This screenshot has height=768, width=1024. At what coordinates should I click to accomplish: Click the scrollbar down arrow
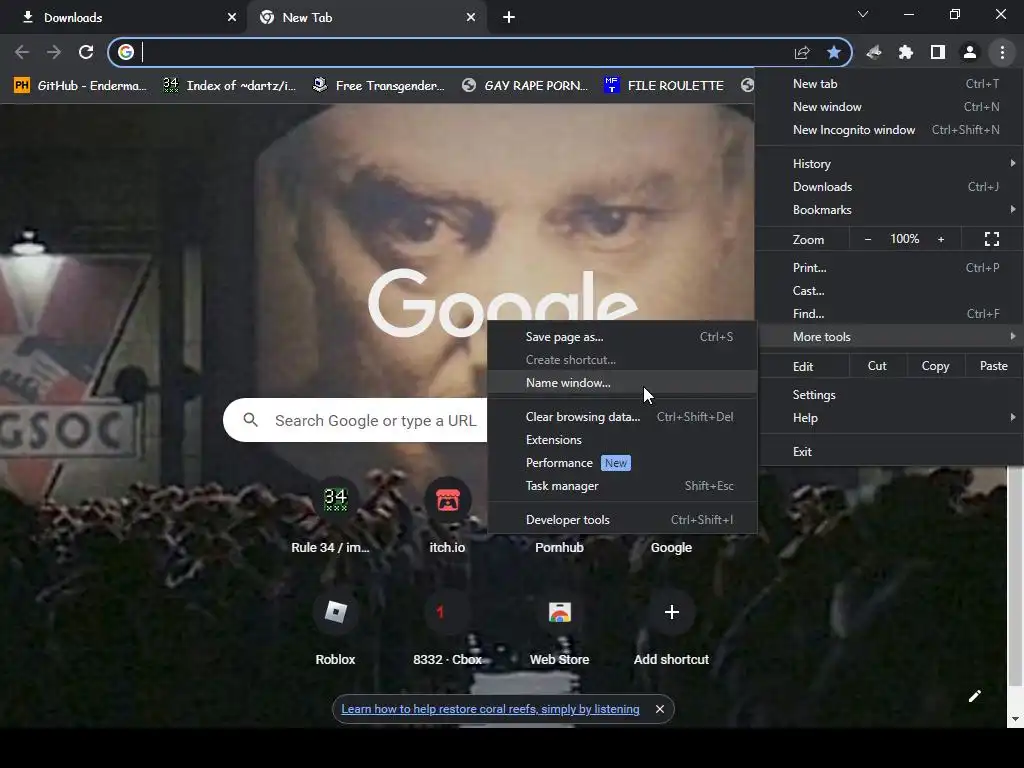point(1015,719)
